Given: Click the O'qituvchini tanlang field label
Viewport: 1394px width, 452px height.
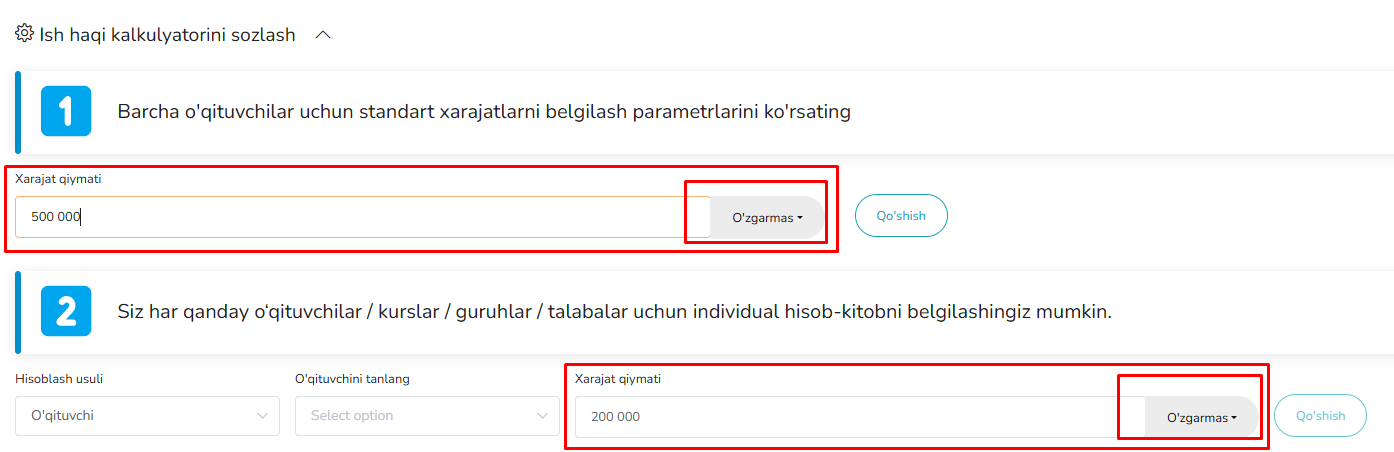Looking at the screenshot, I should (x=352, y=379).
